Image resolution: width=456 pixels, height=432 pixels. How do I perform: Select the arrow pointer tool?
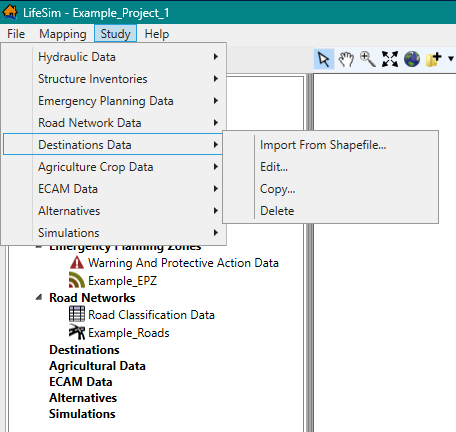point(324,59)
